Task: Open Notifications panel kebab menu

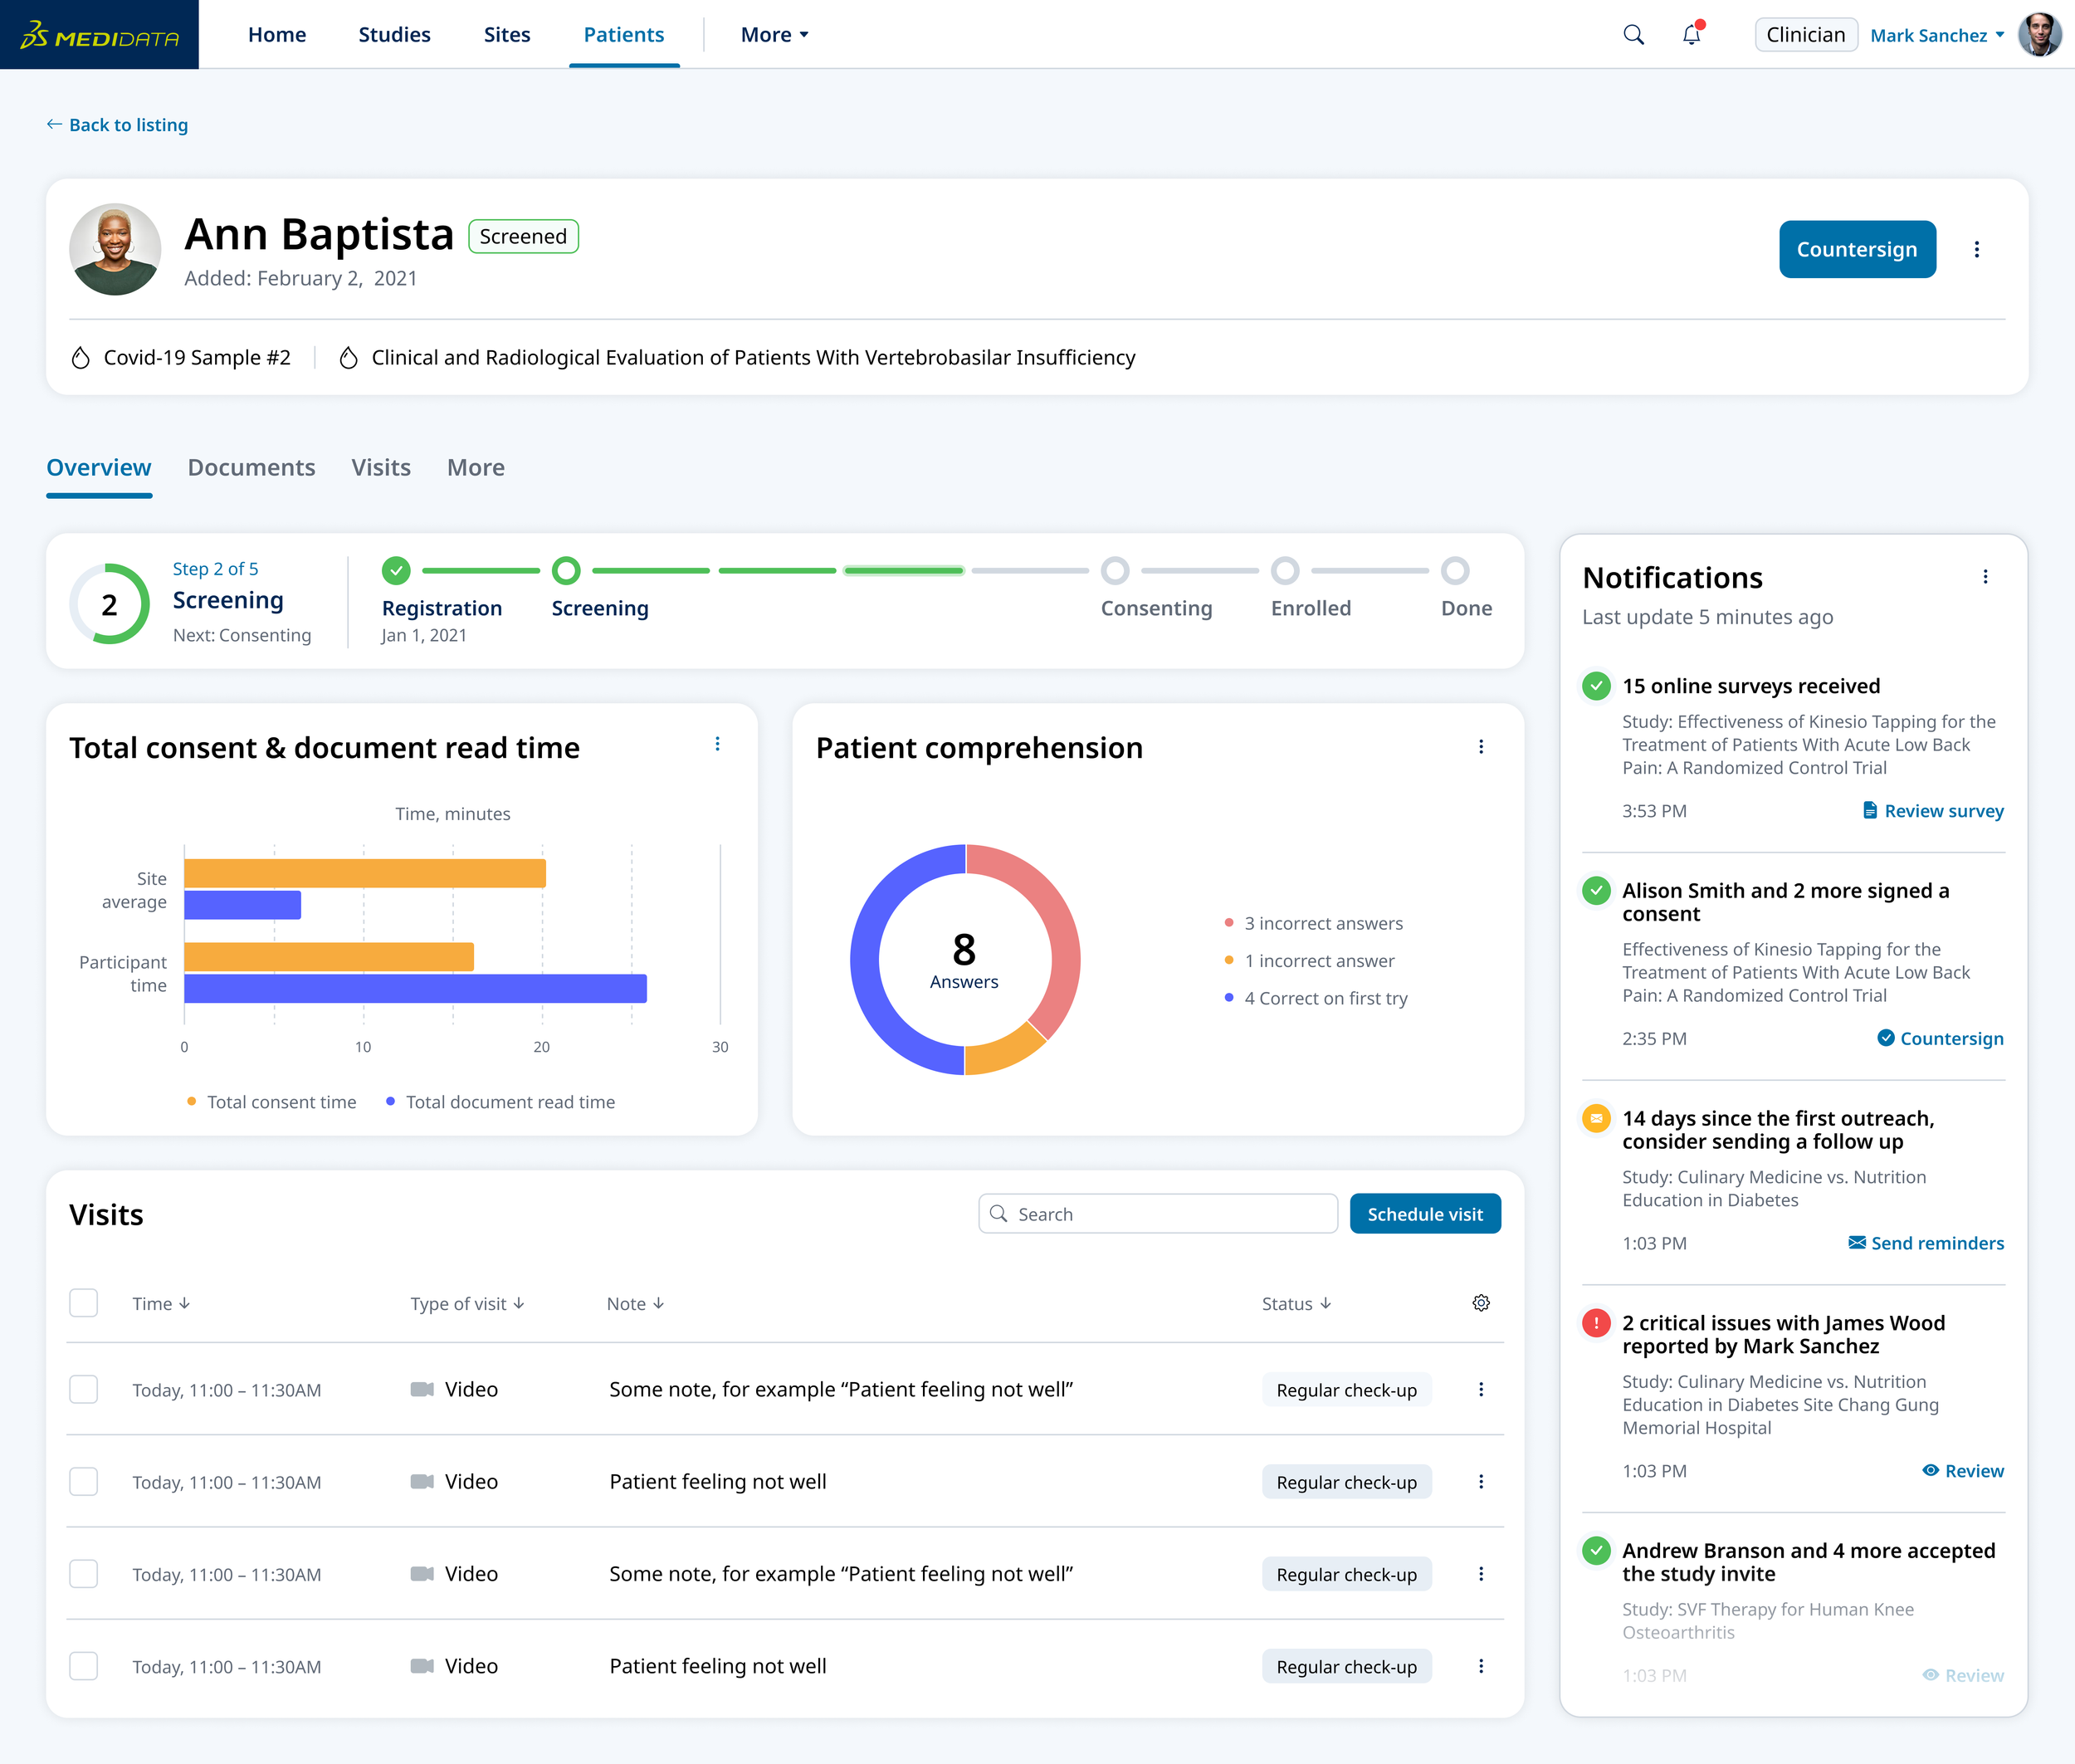Action: [x=1985, y=577]
